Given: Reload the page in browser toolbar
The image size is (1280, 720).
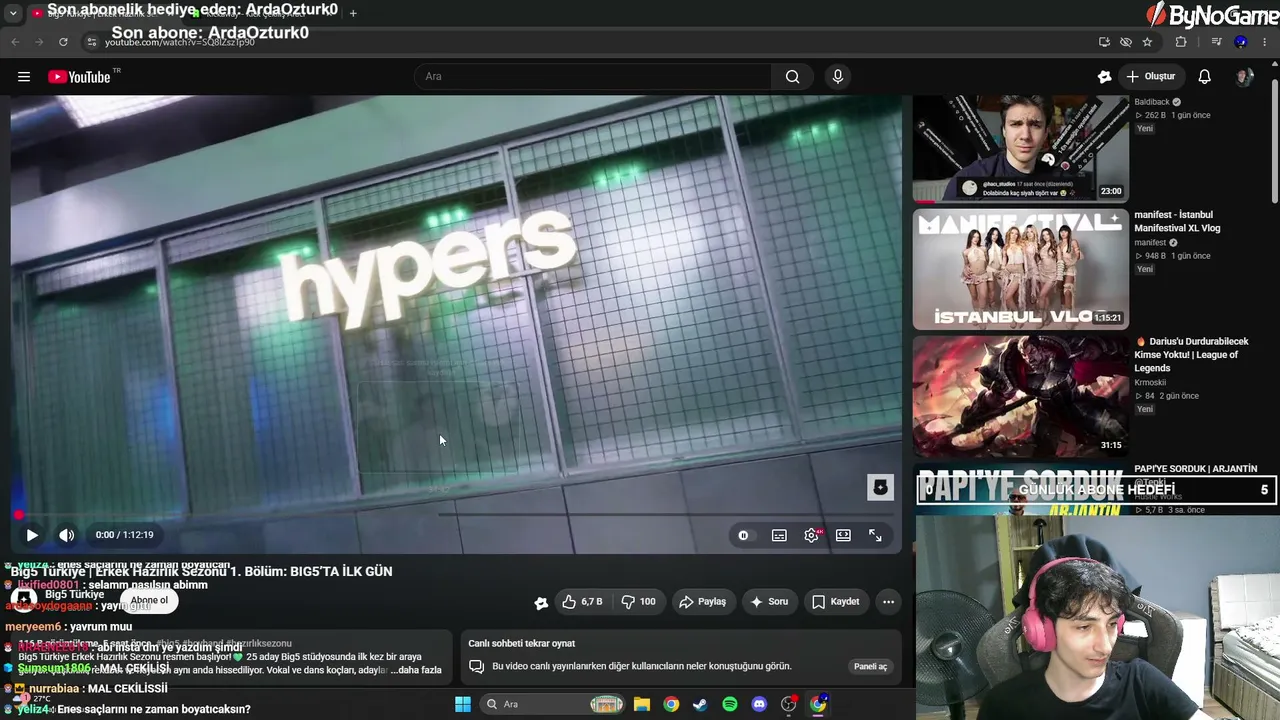Looking at the screenshot, I should (x=63, y=42).
